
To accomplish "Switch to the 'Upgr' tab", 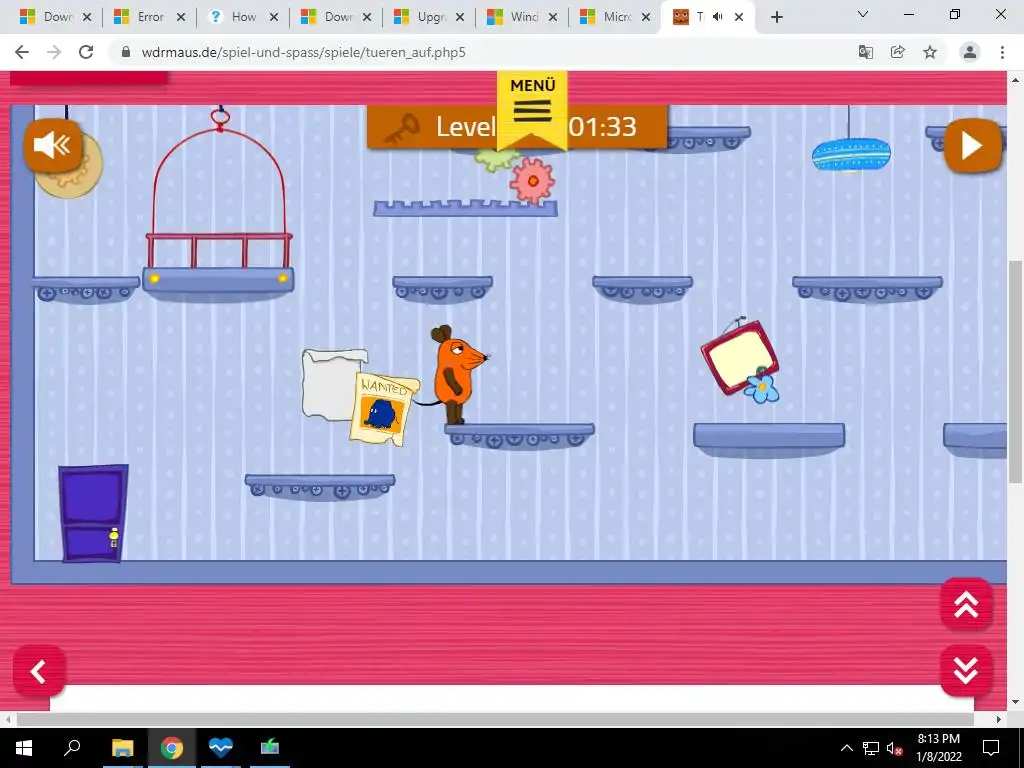I will (430, 17).
